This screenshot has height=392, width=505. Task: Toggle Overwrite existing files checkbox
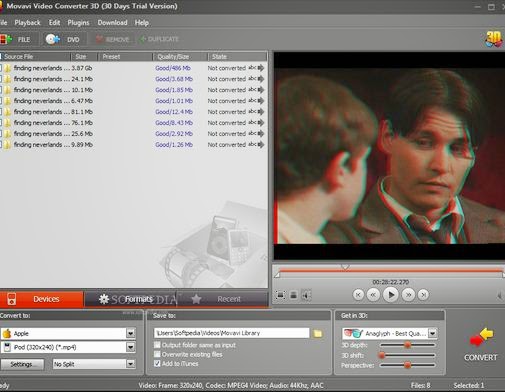pyautogui.click(x=157, y=354)
